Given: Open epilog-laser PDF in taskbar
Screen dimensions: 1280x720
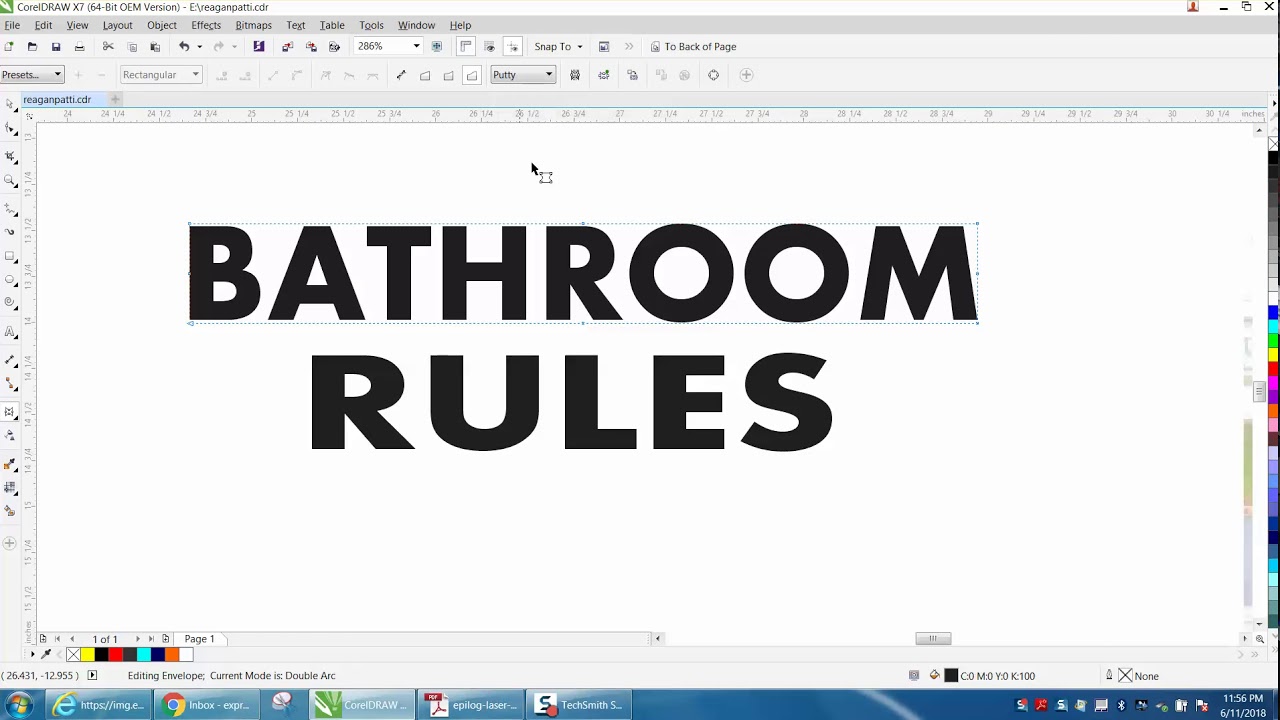Looking at the screenshot, I should [472, 705].
